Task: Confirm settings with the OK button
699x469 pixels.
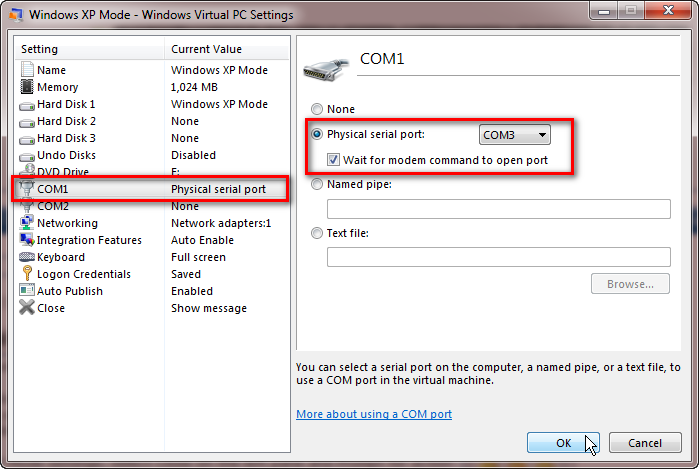Action: 563,443
